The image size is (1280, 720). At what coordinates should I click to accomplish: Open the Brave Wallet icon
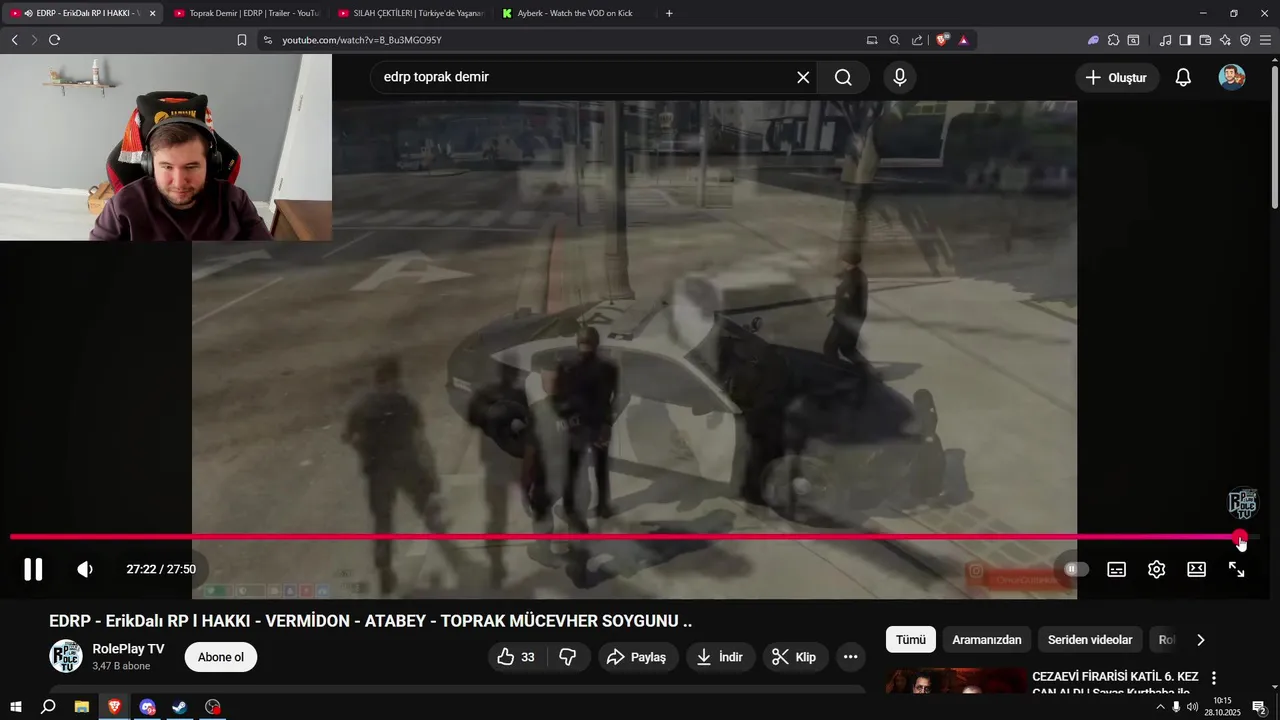[1205, 40]
